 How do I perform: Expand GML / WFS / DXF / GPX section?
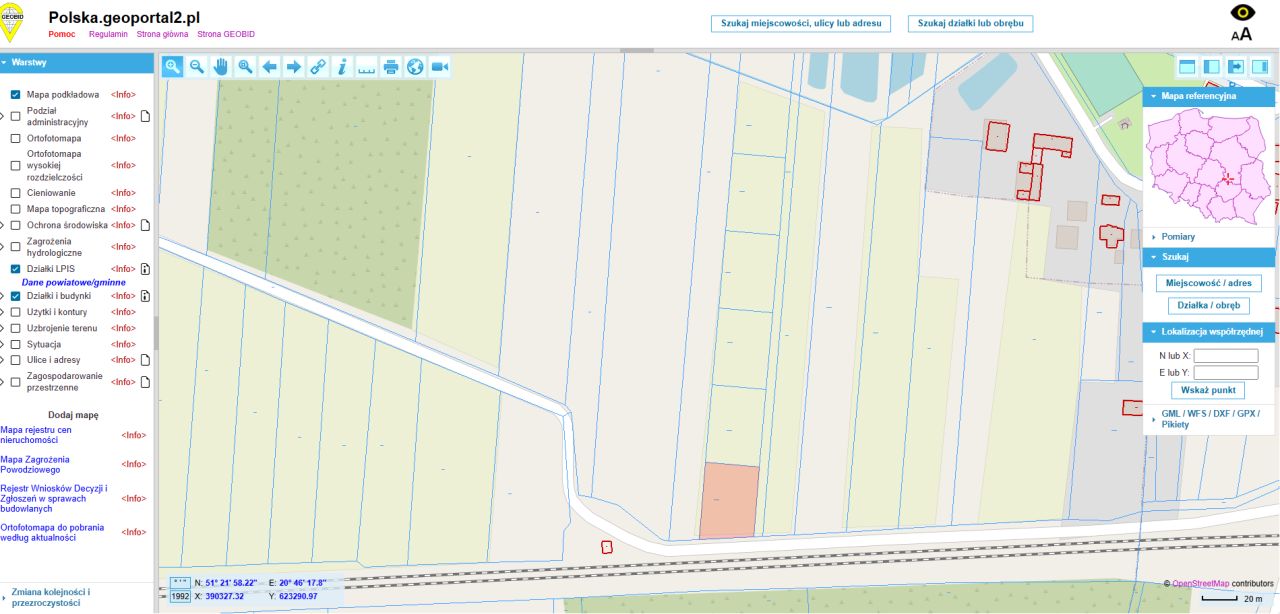tap(1209, 419)
